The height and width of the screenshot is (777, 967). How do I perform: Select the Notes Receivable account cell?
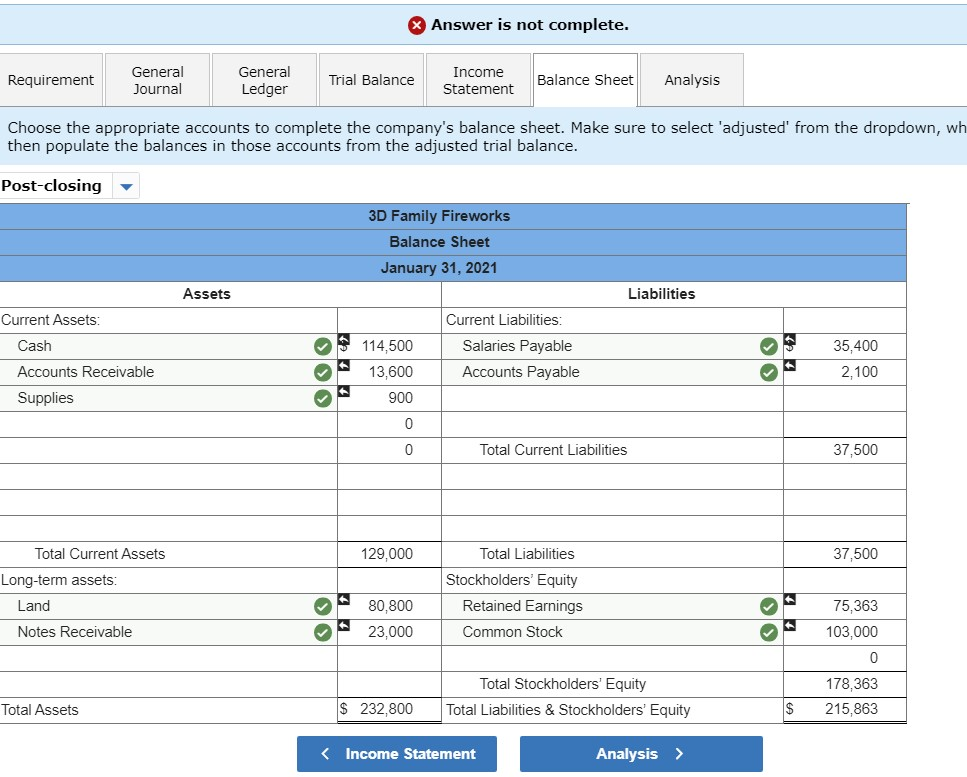point(168,633)
